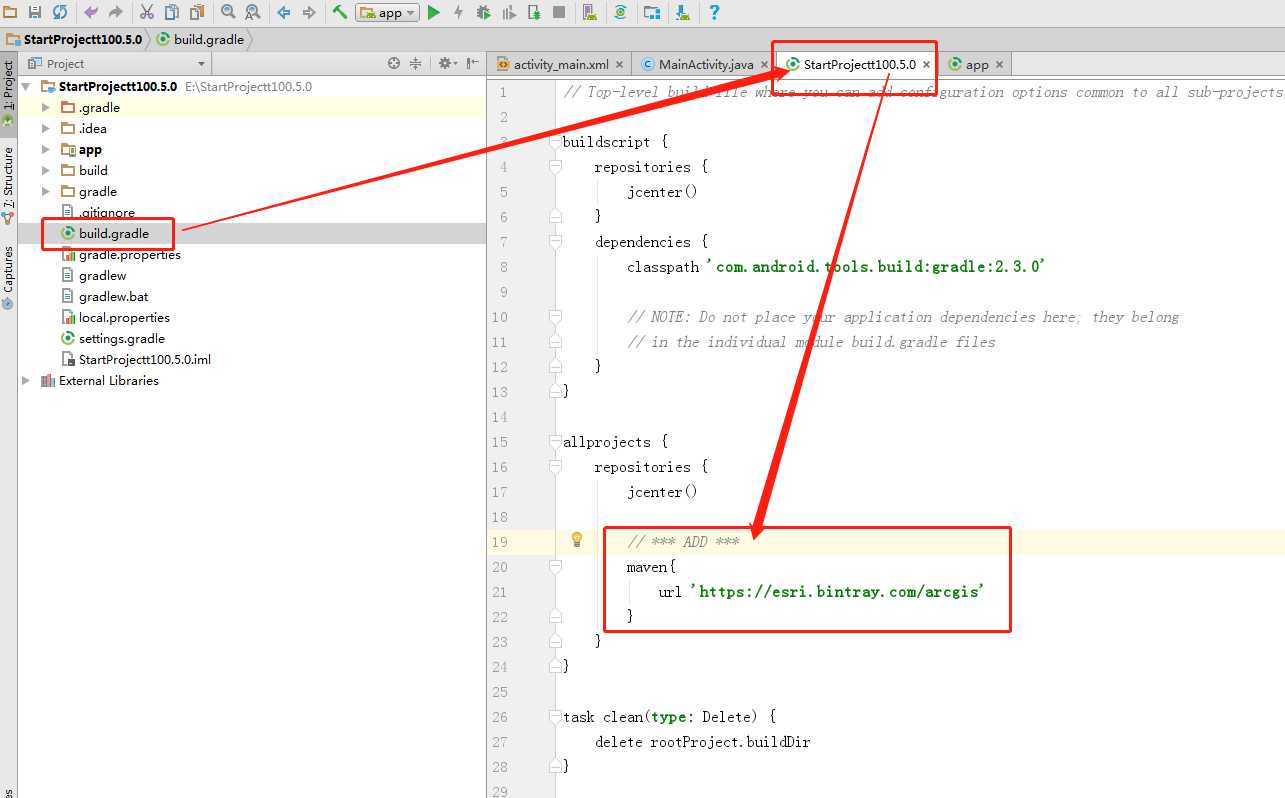The width and height of the screenshot is (1285, 798).
Task: Navigate Back with the blue left arrow
Action: (284, 12)
